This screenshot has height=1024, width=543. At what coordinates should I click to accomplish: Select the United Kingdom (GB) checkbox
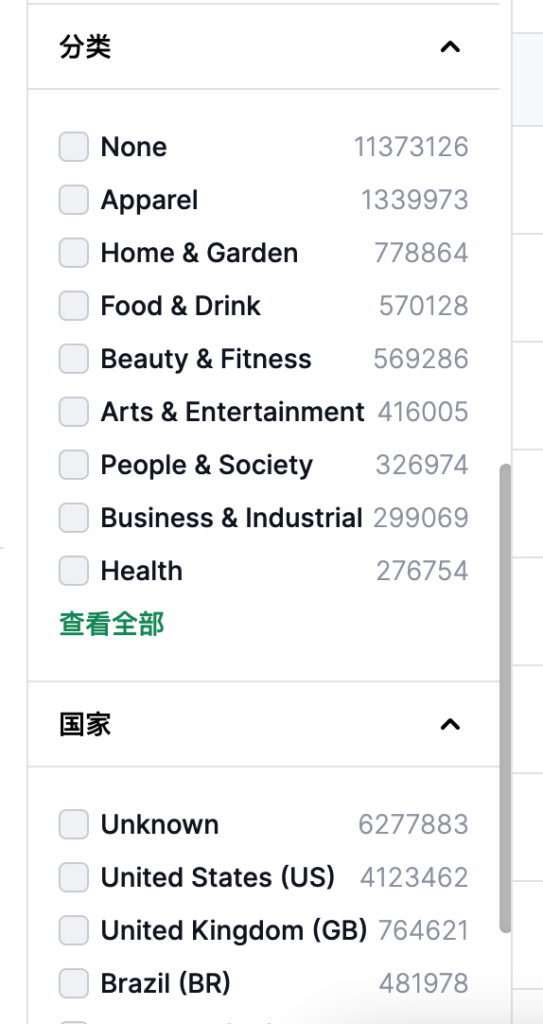pyautogui.click(x=74, y=930)
